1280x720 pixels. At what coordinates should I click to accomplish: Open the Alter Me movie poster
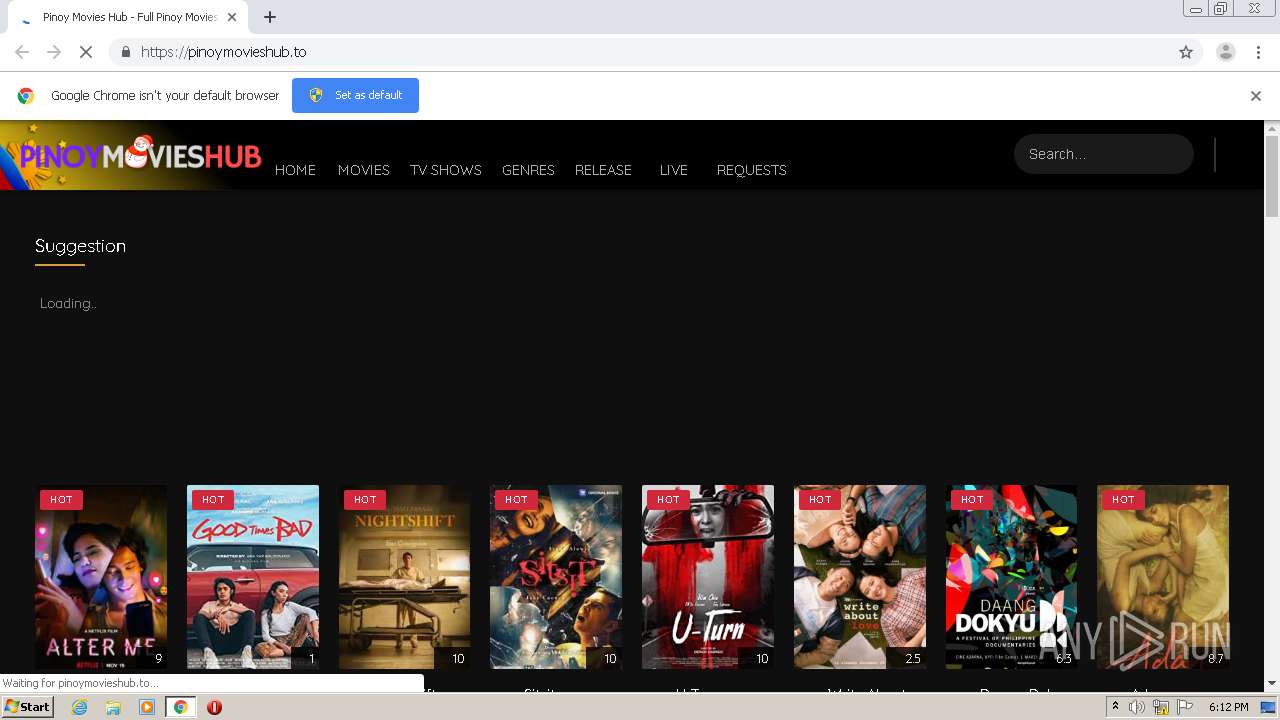click(x=101, y=577)
